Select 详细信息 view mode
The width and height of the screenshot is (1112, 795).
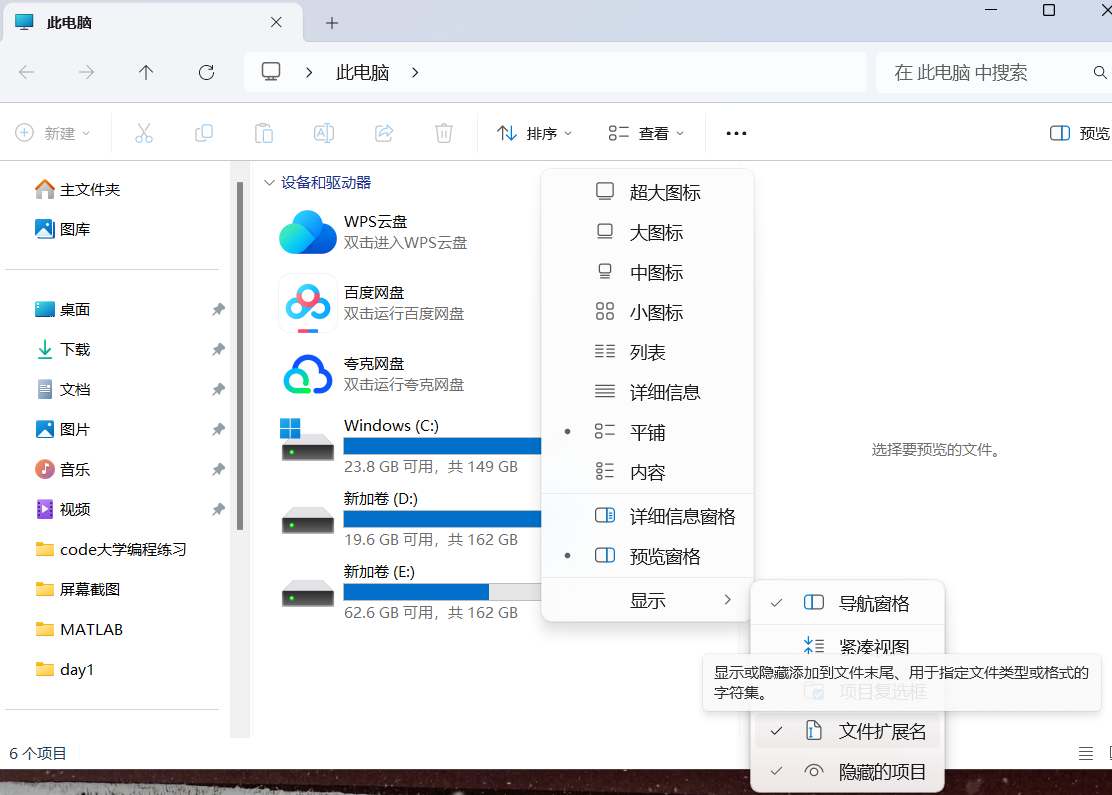point(647,391)
